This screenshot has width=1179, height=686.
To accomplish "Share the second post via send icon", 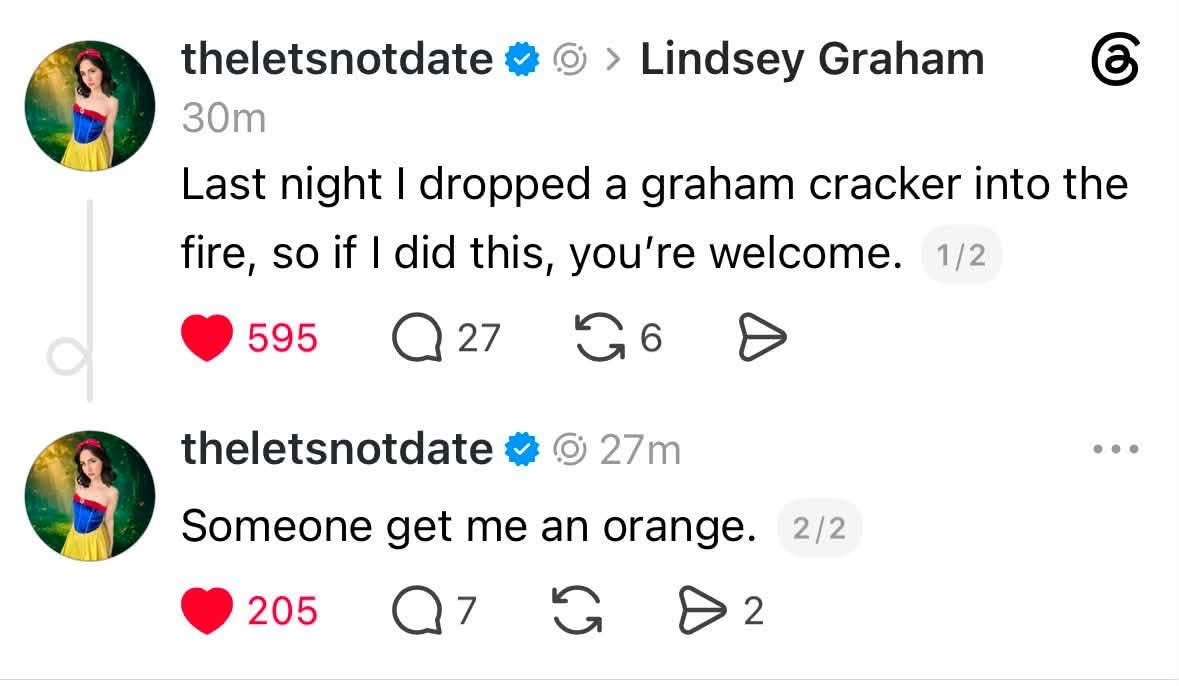I will coord(702,610).
